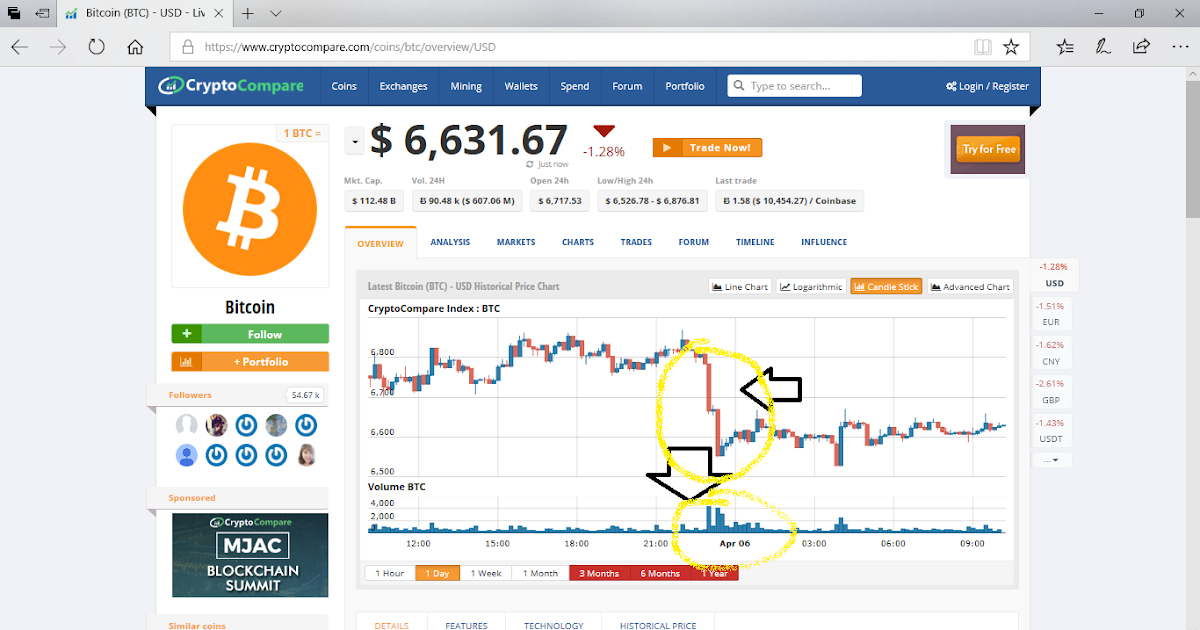The width and height of the screenshot is (1200, 630).
Task: Open the tabs you've set aside icon
Action: tap(14, 14)
